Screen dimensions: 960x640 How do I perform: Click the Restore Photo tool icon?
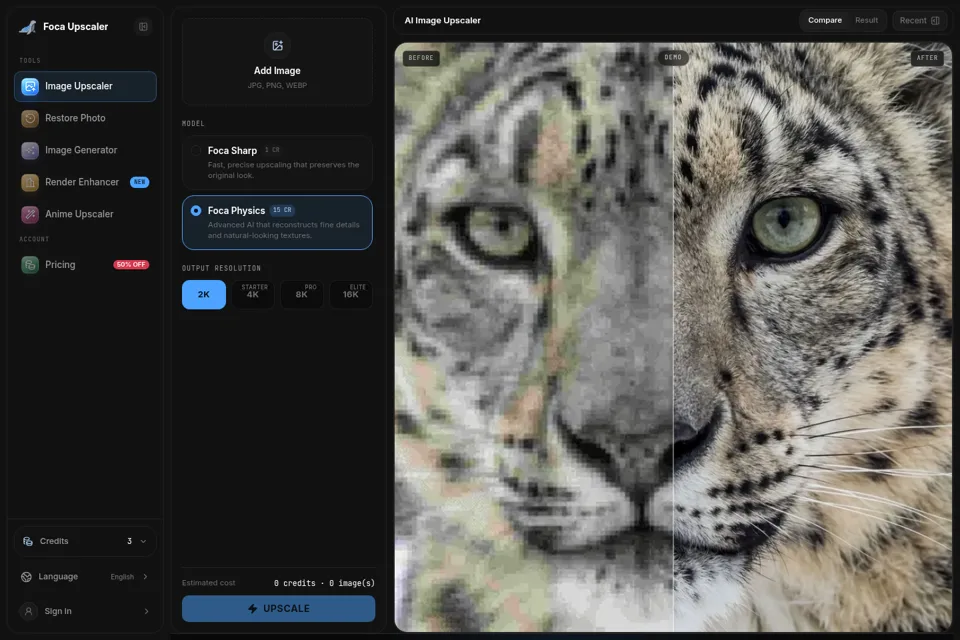pyautogui.click(x=30, y=118)
